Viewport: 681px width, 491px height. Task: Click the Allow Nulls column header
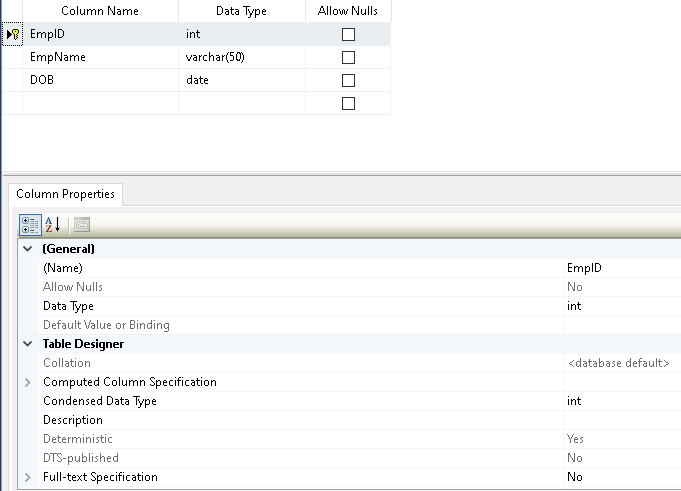(348, 11)
